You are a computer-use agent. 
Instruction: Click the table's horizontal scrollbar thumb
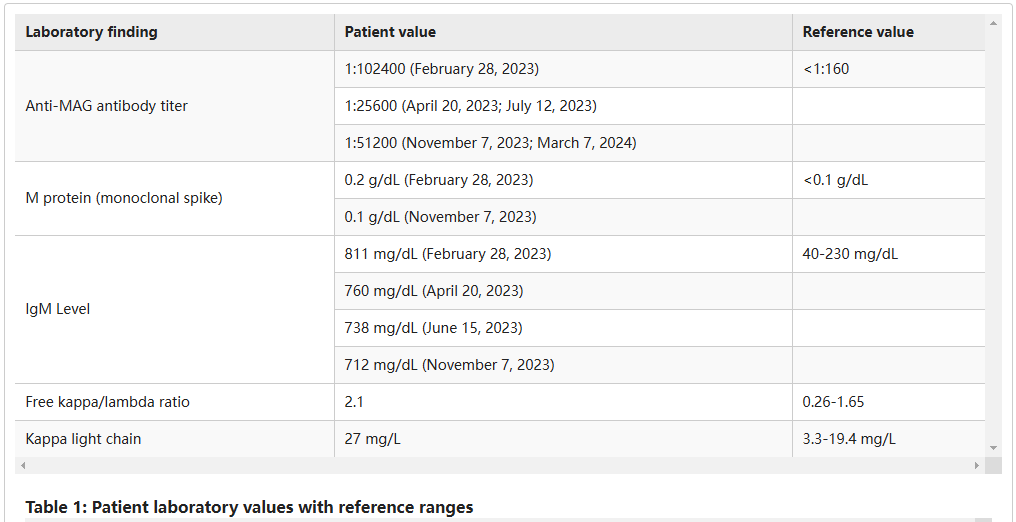coord(500,466)
